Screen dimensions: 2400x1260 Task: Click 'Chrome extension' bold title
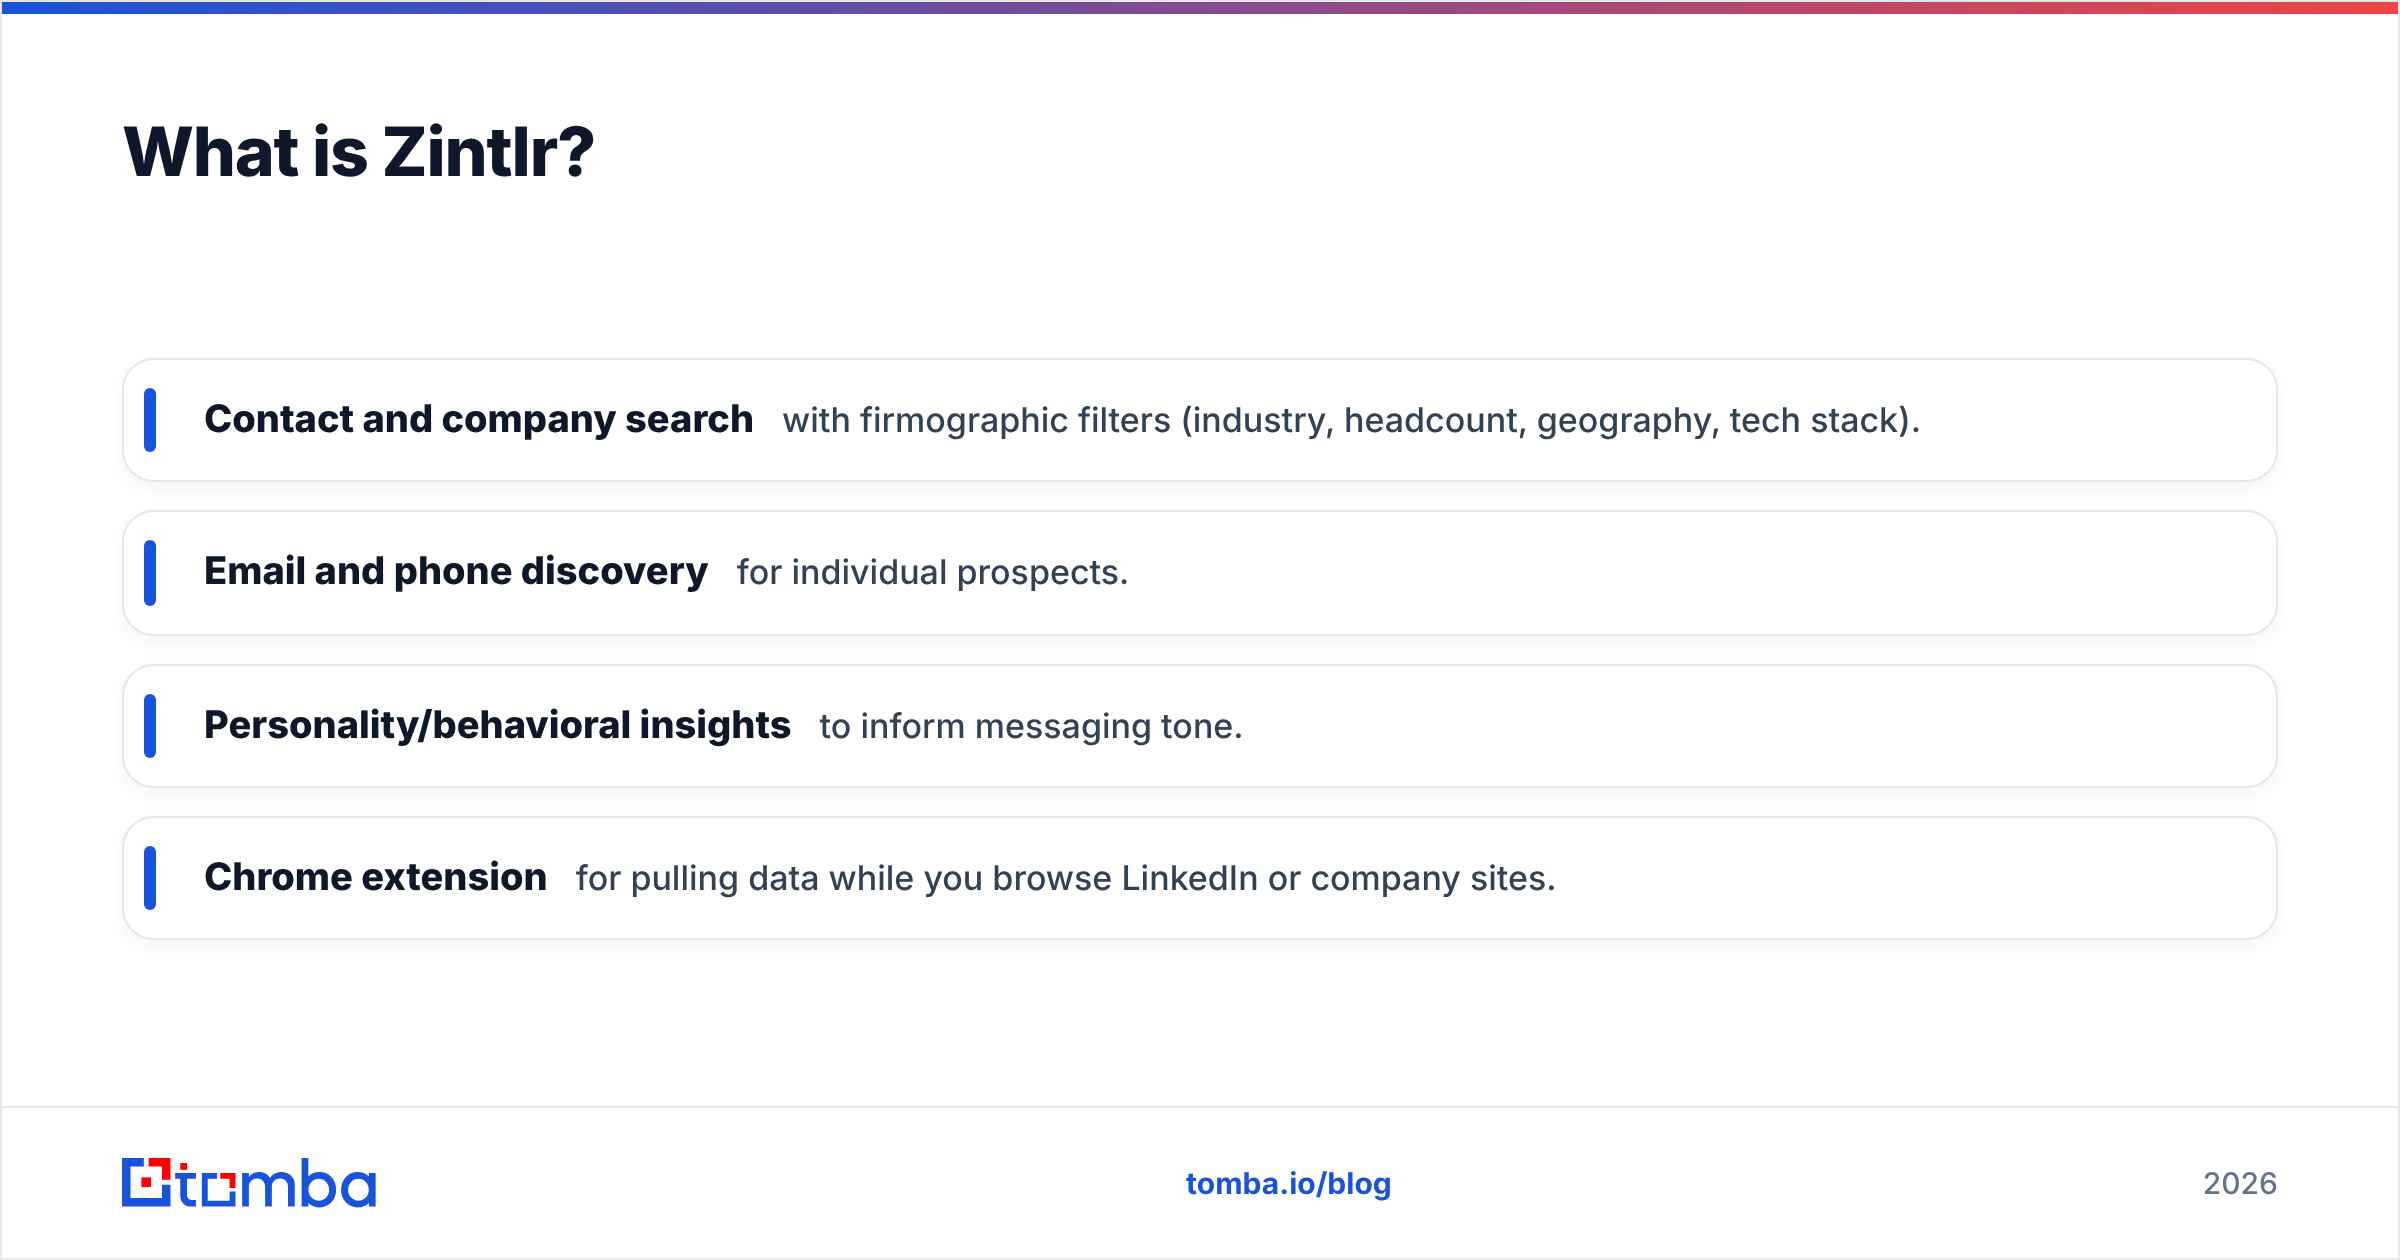376,878
